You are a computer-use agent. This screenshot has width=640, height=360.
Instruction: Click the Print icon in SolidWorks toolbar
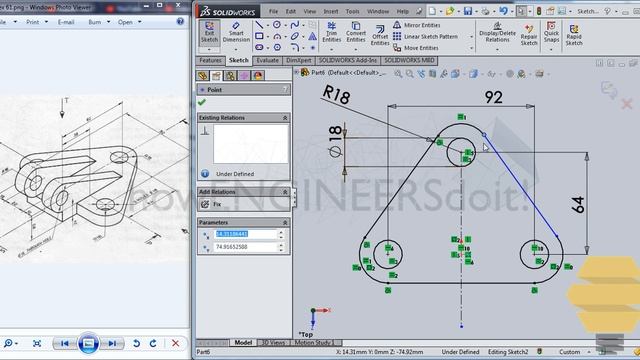point(485,11)
